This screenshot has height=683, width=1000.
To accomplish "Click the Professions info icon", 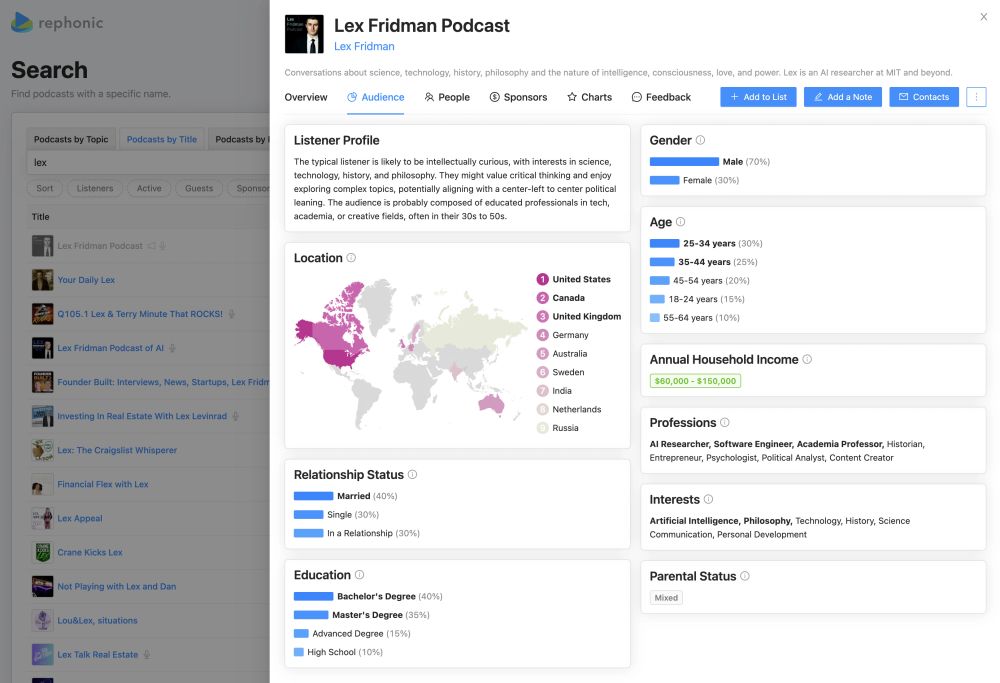I will click(724, 422).
